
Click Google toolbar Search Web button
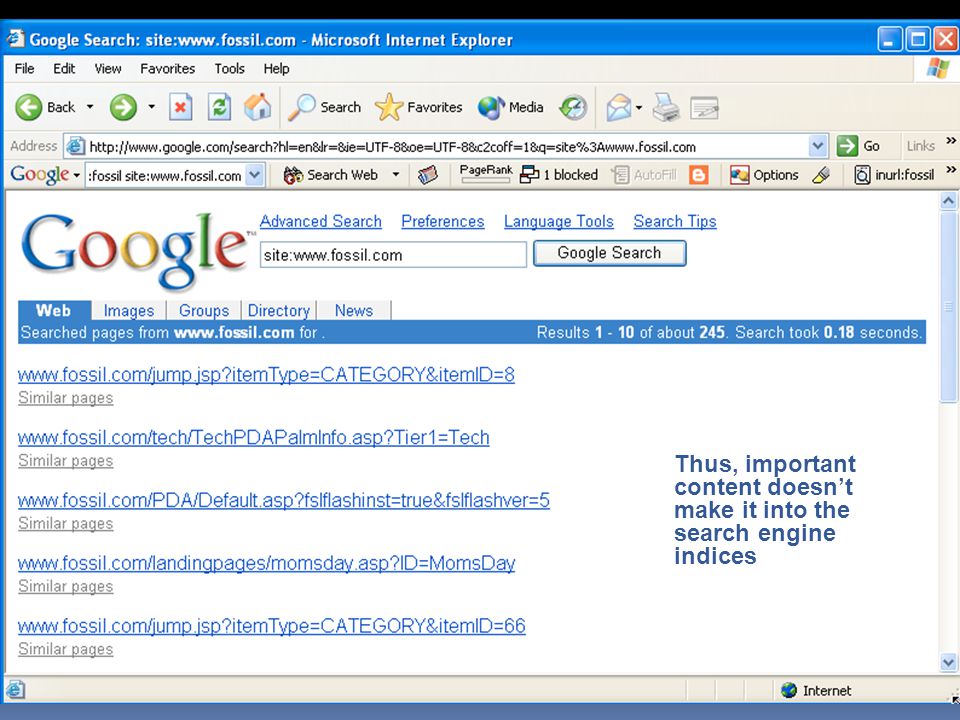[x=330, y=175]
